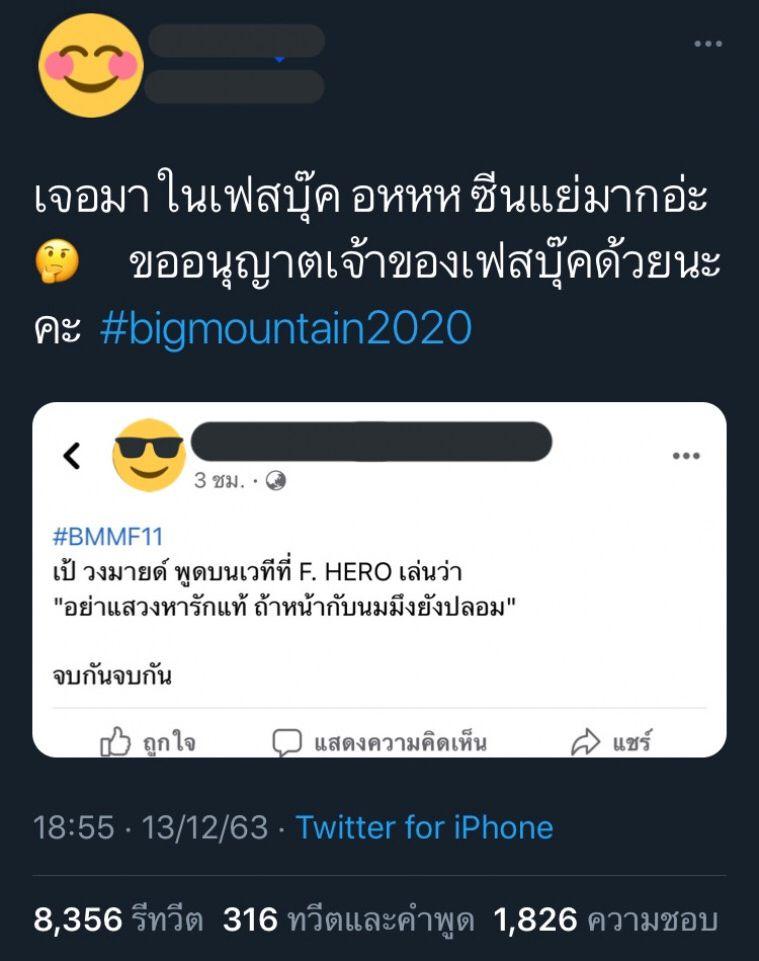Click the Twitter for iPhone source link
The height and width of the screenshot is (961, 759).
tap(424, 827)
